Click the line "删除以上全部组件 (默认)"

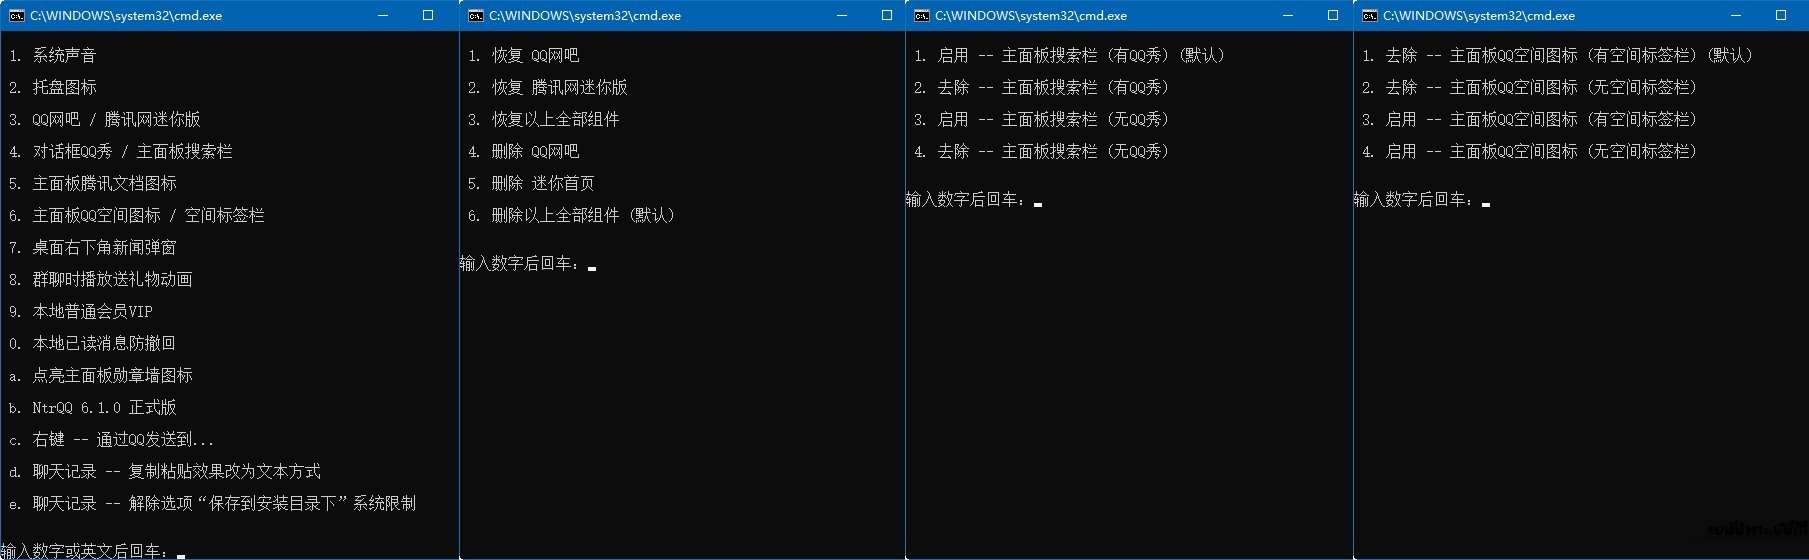[x=584, y=216]
